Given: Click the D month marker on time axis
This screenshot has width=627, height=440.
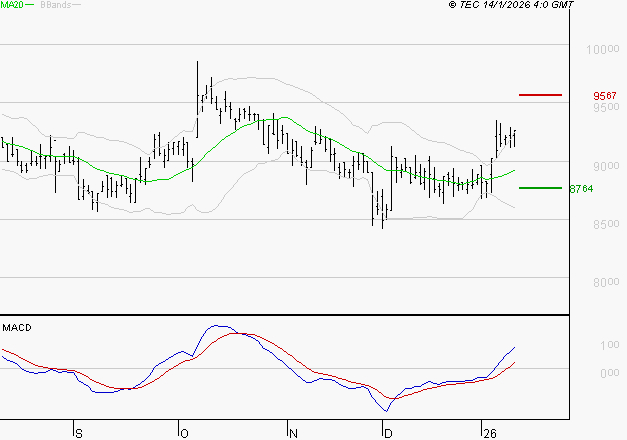Looking at the screenshot, I should pyautogui.click(x=388, y=433).
